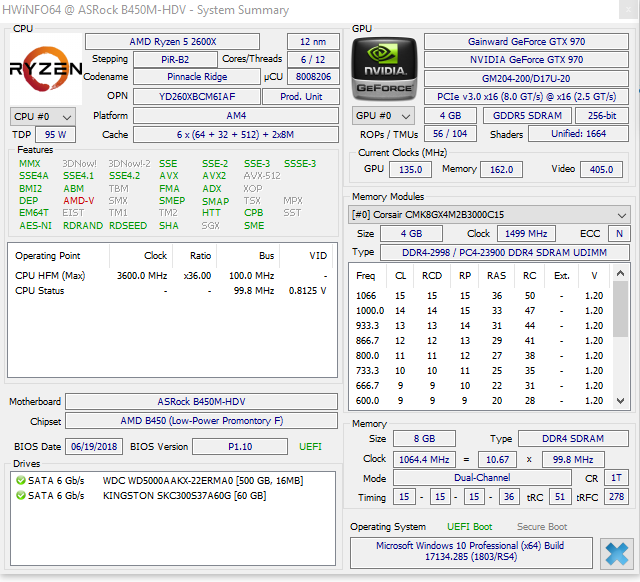
Task: Click the tRFC 278 field
Action: (x=616, y=497)
